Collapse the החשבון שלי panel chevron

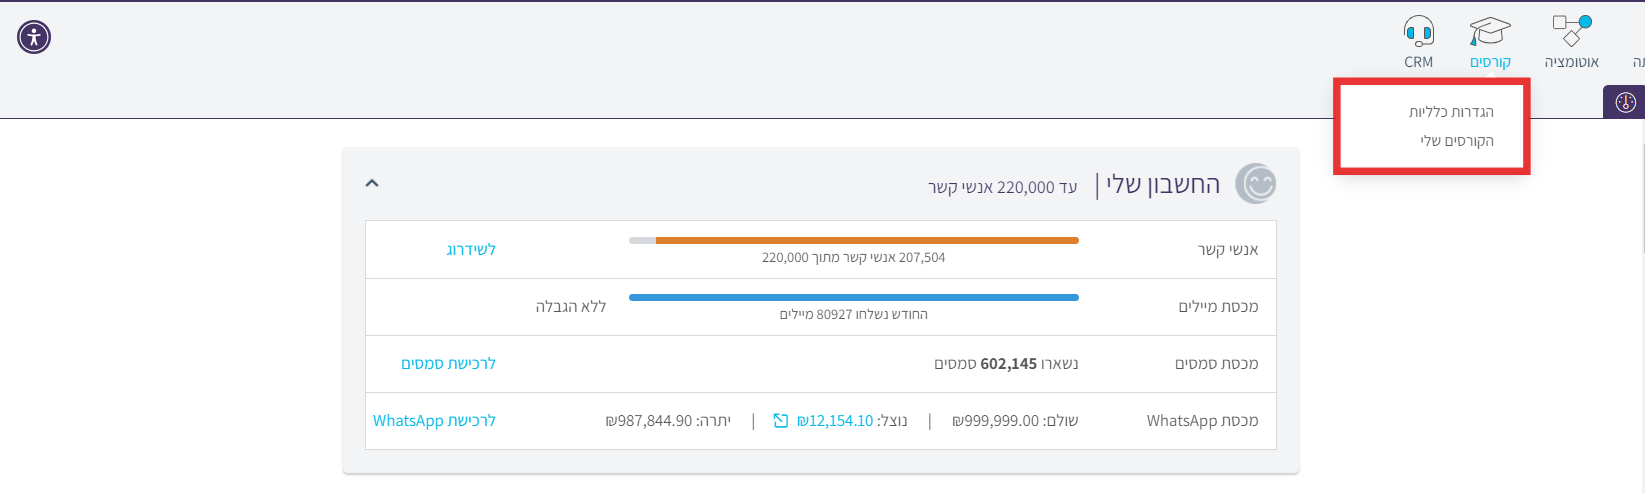click(x=372, y=184)
